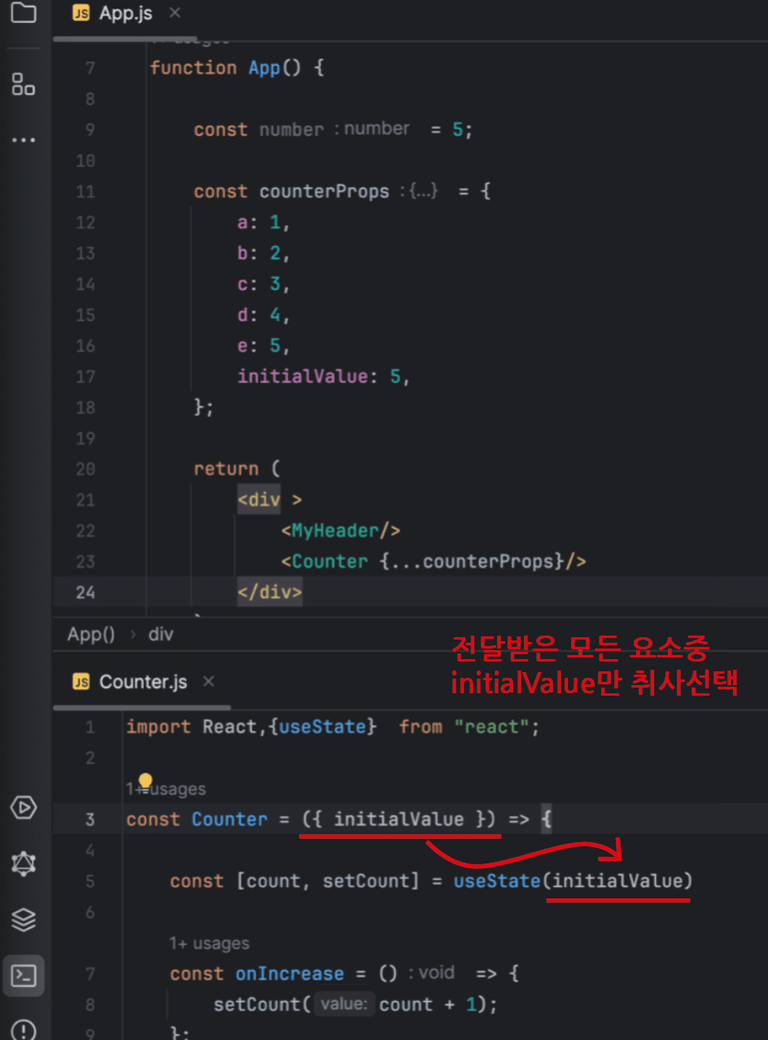Open the 1+ usages hint above onIncrease
The height and width of the screenshot is (1040, 768).
(209, 943)
